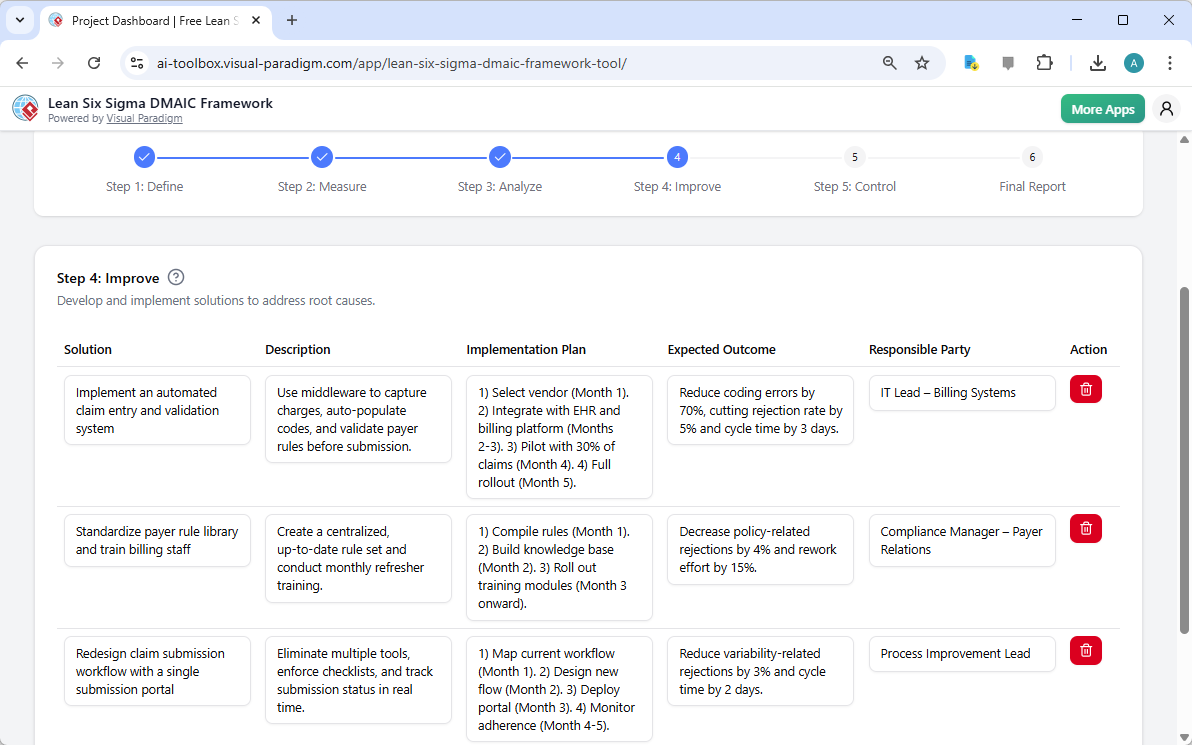
Task: Navigate to Step 3: Analyze
Action: tap(500, 157)
